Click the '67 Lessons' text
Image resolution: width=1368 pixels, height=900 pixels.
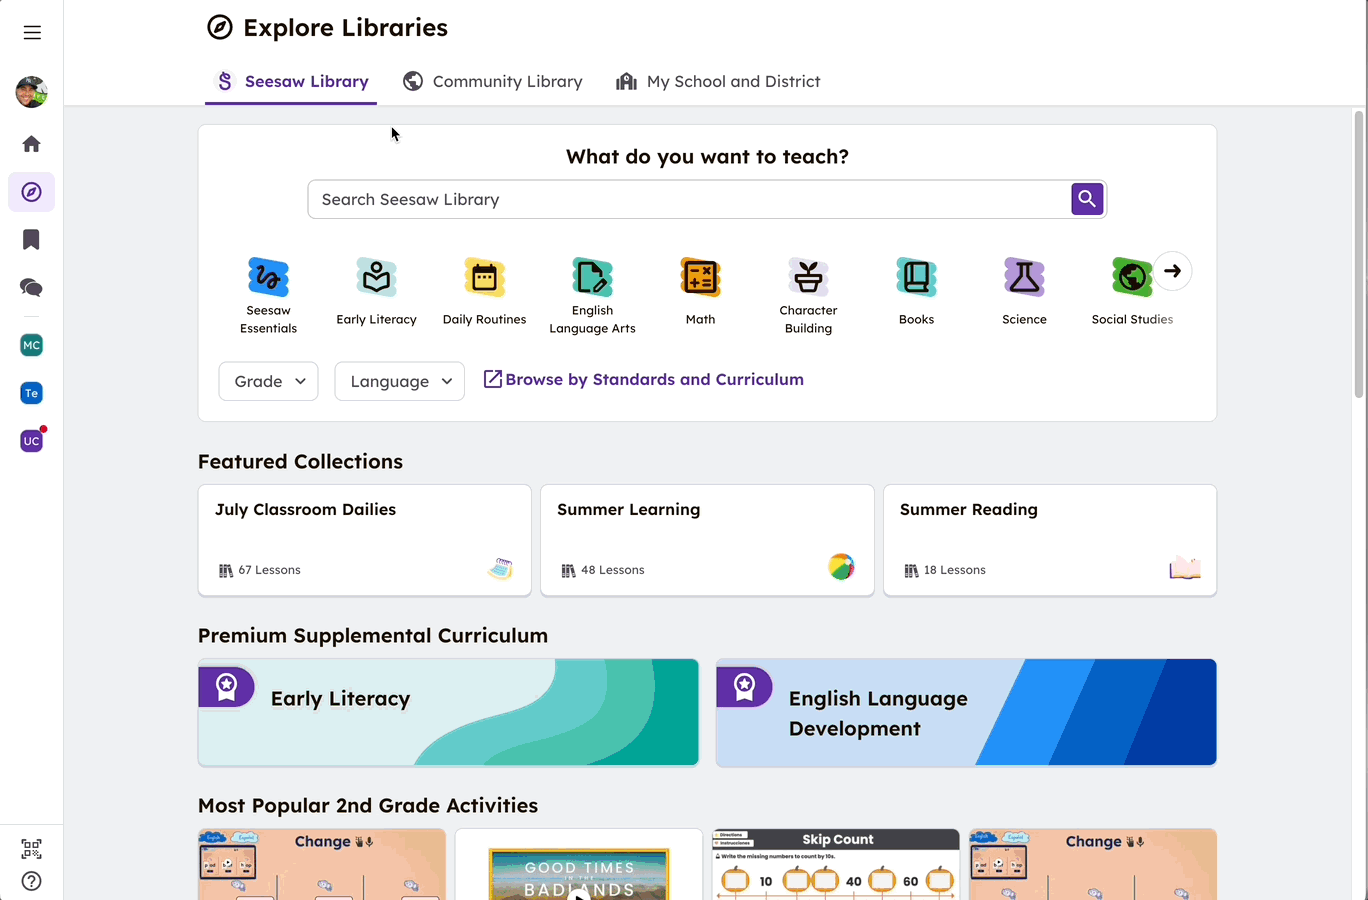[x=269, y=570]
